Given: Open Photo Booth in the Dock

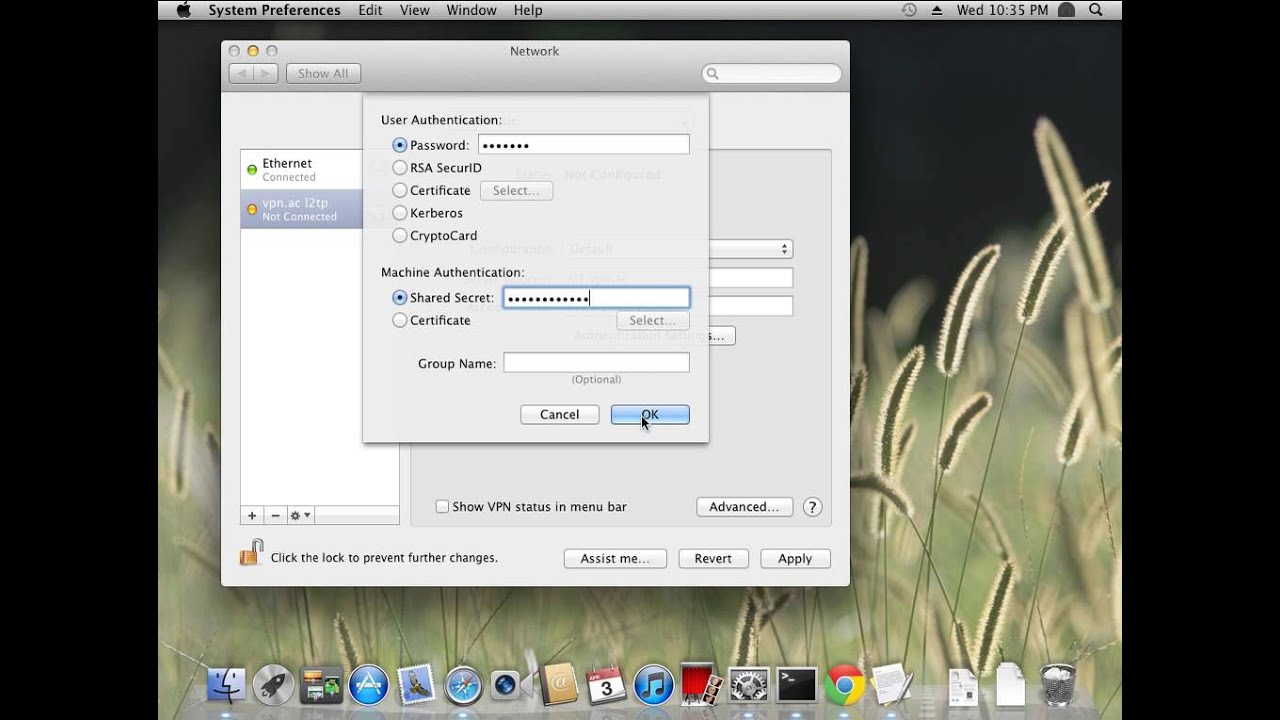Looking at the screenshot, I should coord(702,686).
